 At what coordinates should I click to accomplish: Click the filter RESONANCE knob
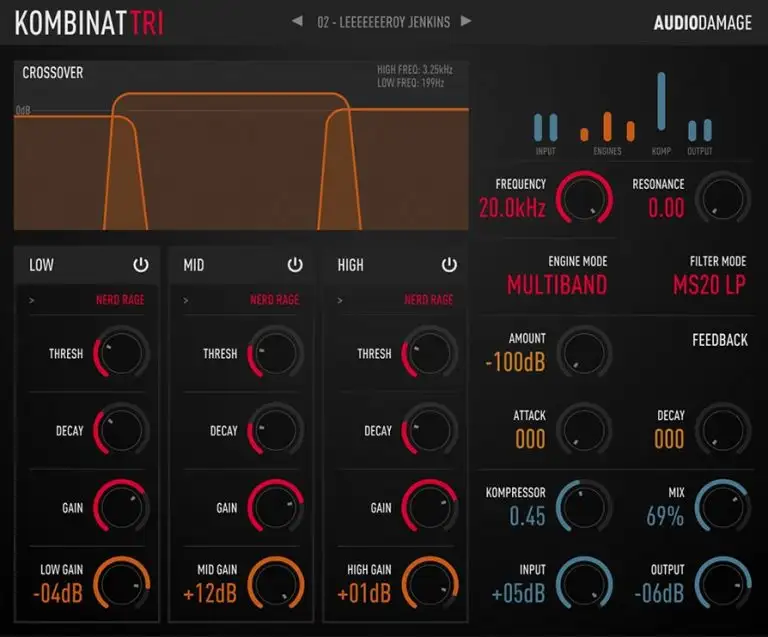click(x=723, y=198)
